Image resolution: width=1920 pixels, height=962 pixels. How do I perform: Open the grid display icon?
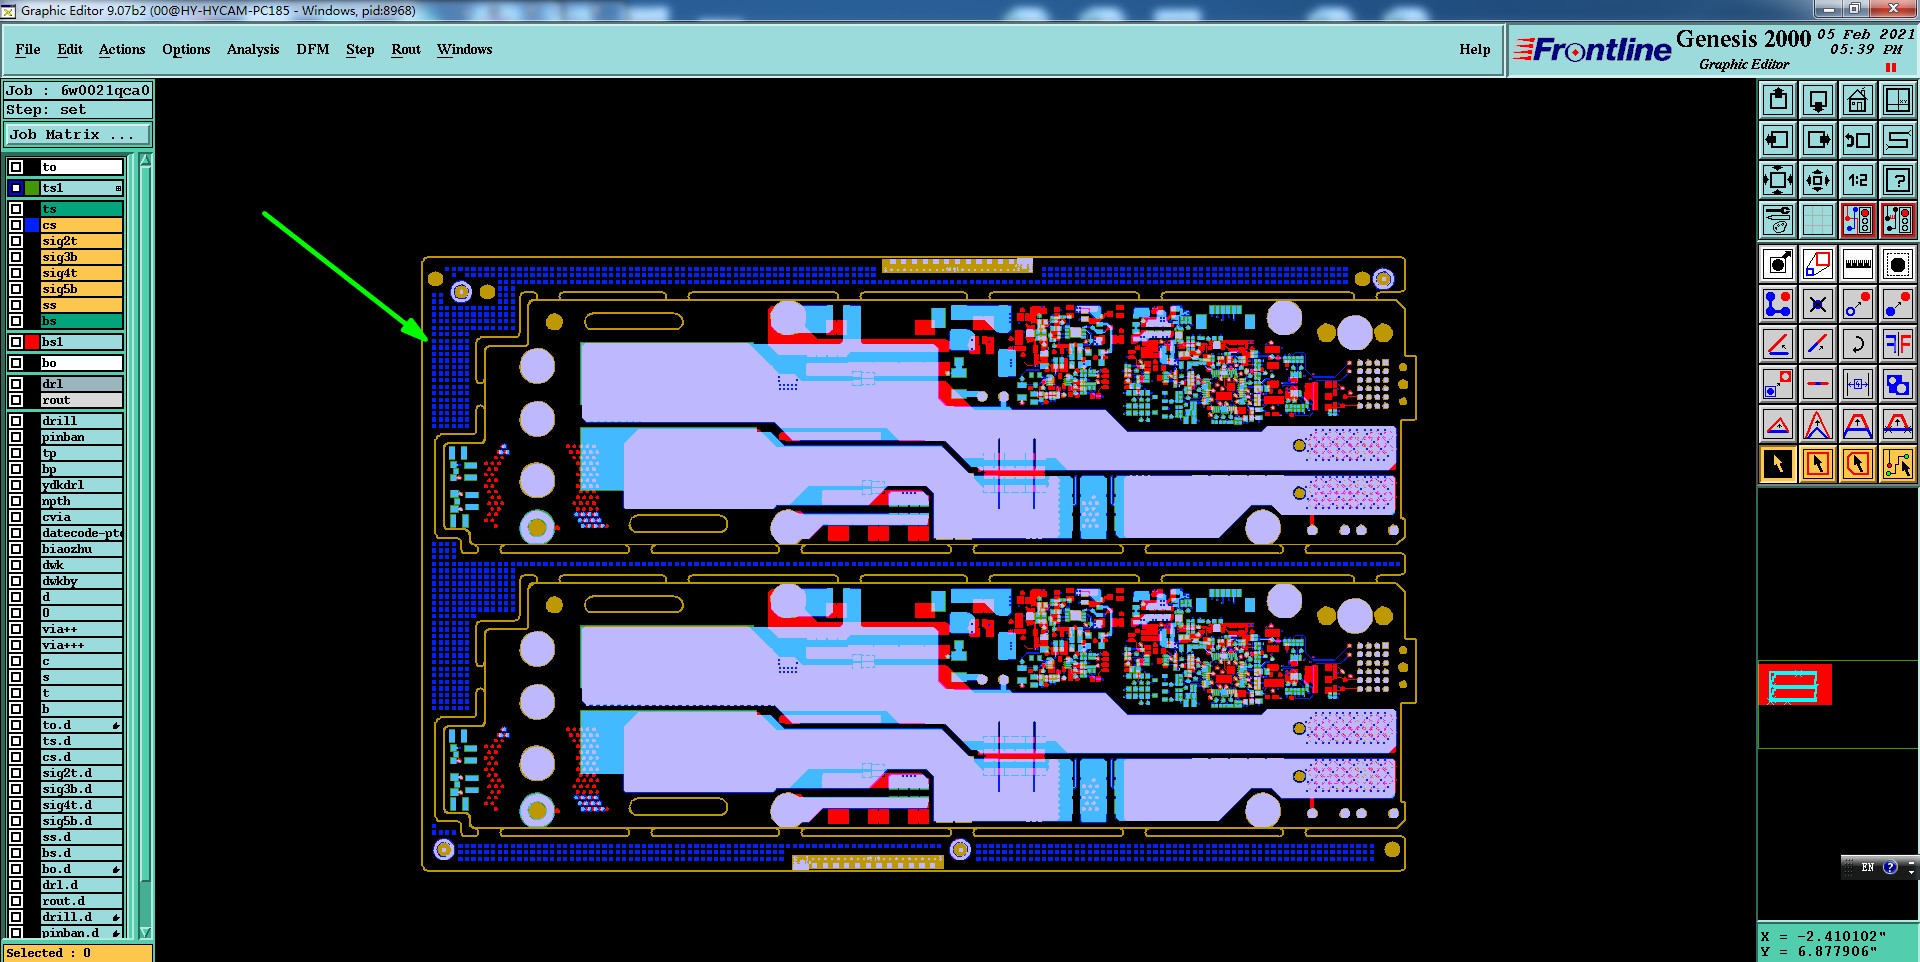[x=1818, y=220]
